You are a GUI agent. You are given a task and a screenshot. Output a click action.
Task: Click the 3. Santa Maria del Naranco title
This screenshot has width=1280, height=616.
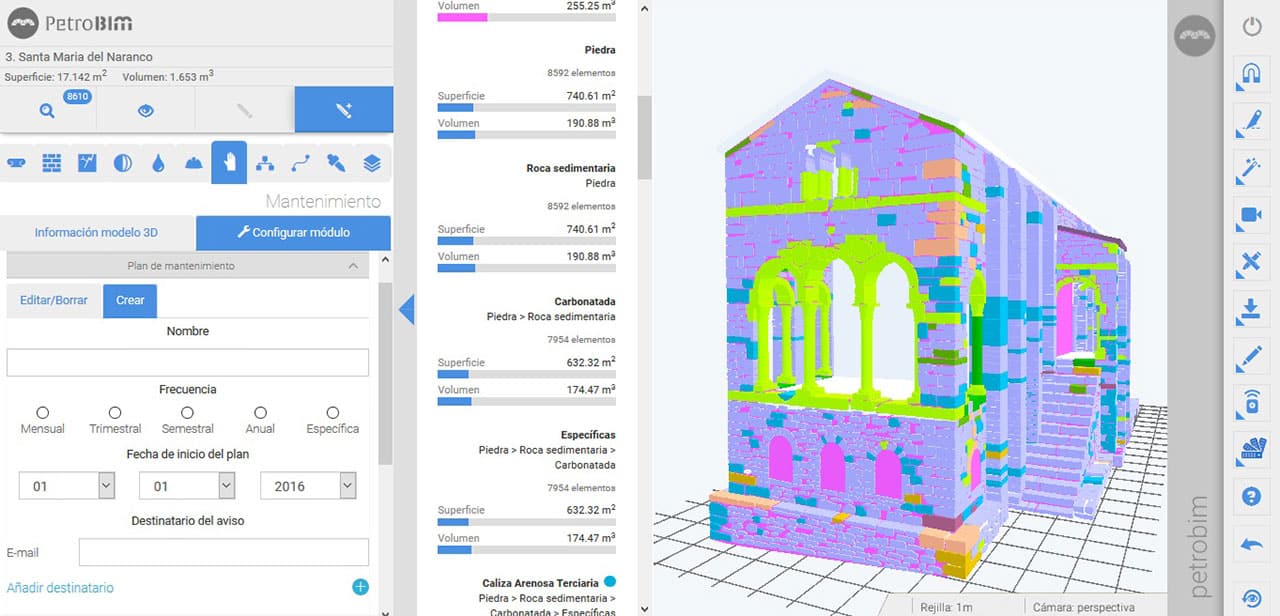click(79, 57)
